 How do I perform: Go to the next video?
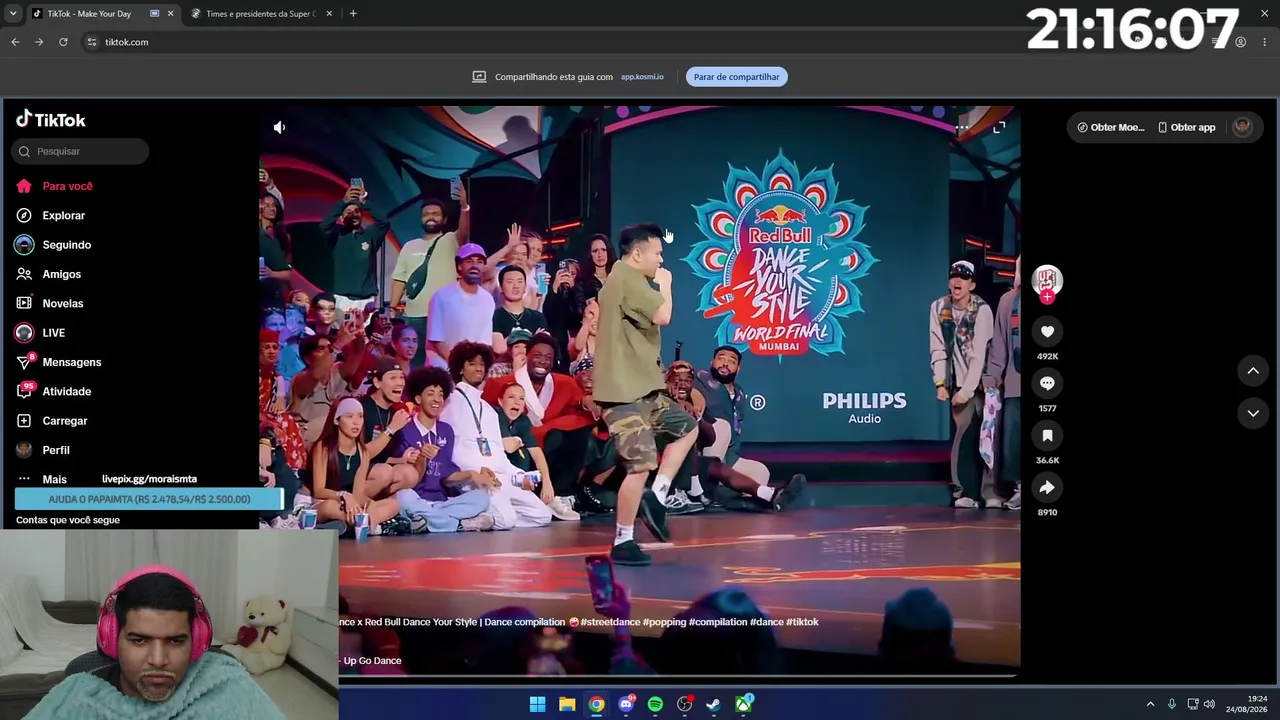coord(1253,413)
